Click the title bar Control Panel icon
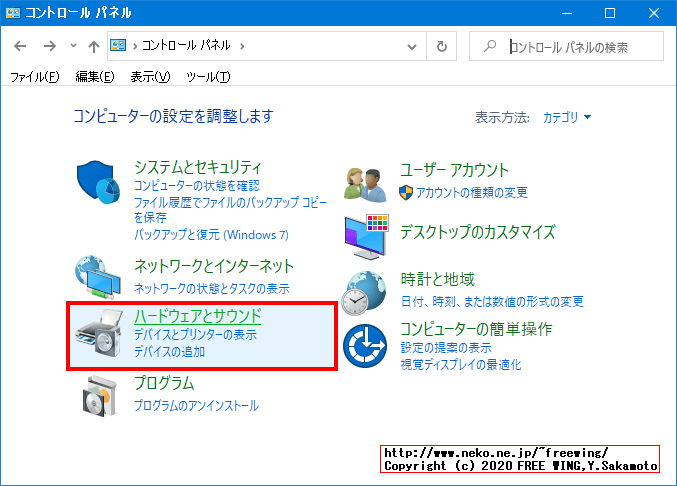Screen dimensions: 677x486 13,13
